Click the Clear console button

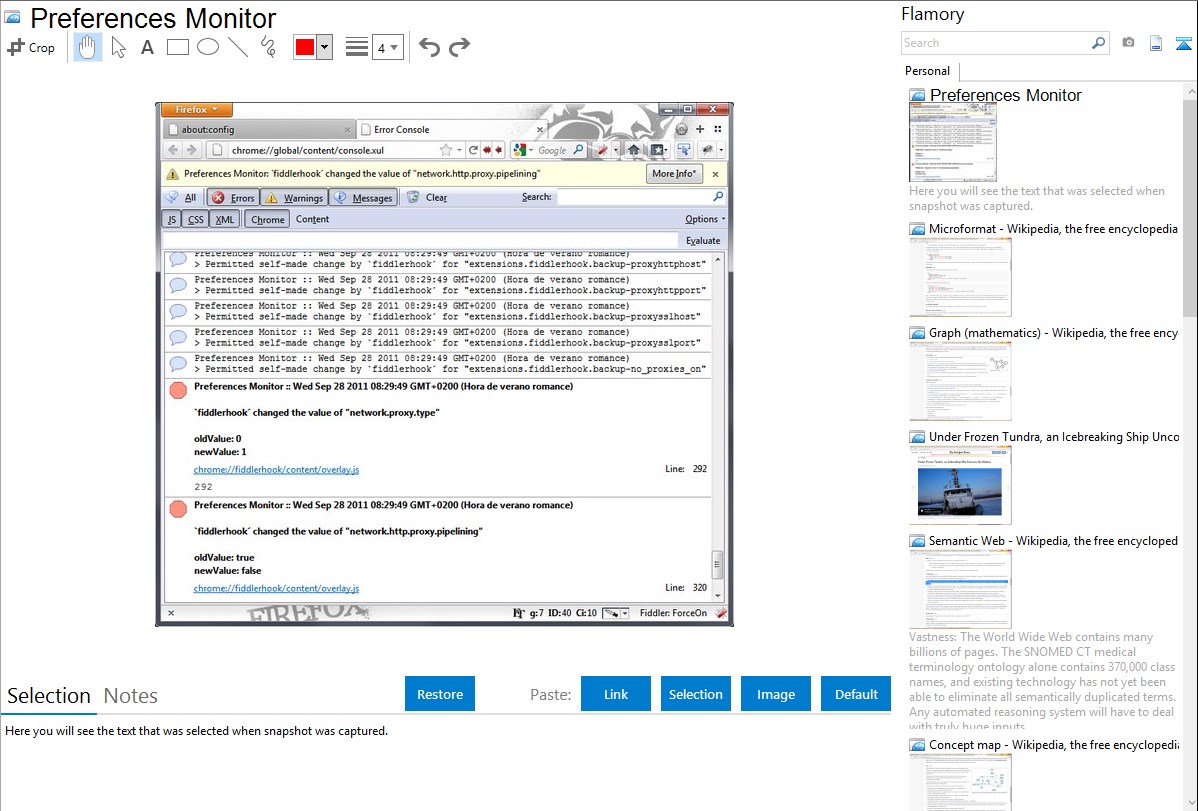(x=427, y=197)
